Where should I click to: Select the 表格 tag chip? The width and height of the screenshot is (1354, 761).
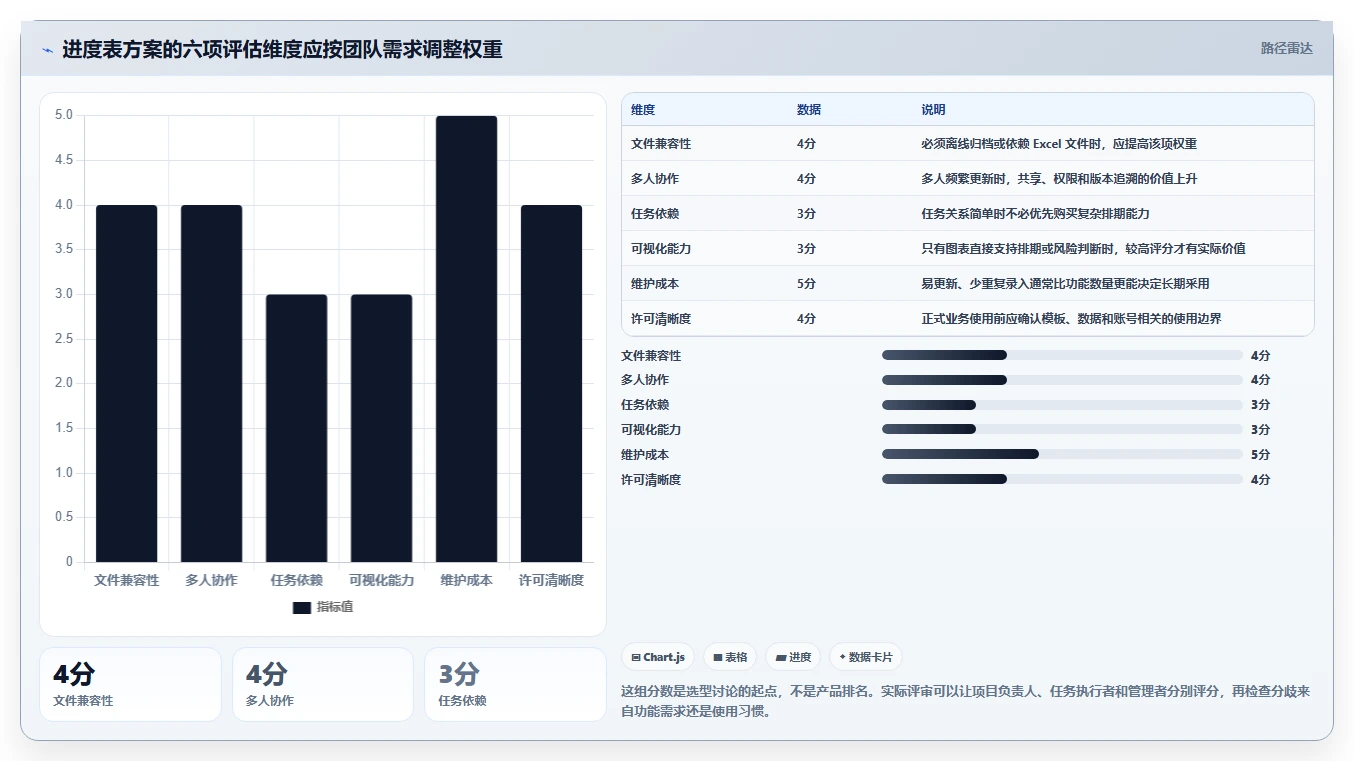coord(730,657)
